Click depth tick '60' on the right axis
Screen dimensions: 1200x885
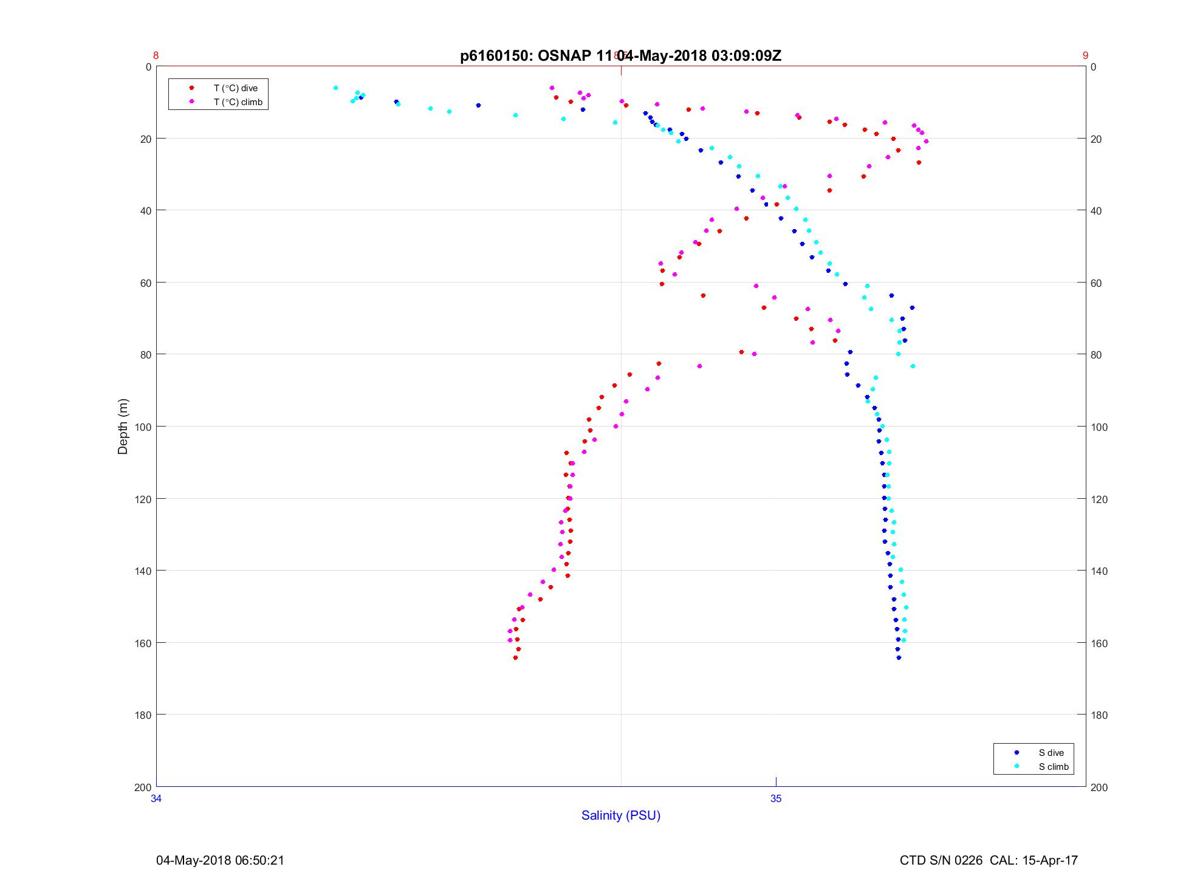[1097, 283]
